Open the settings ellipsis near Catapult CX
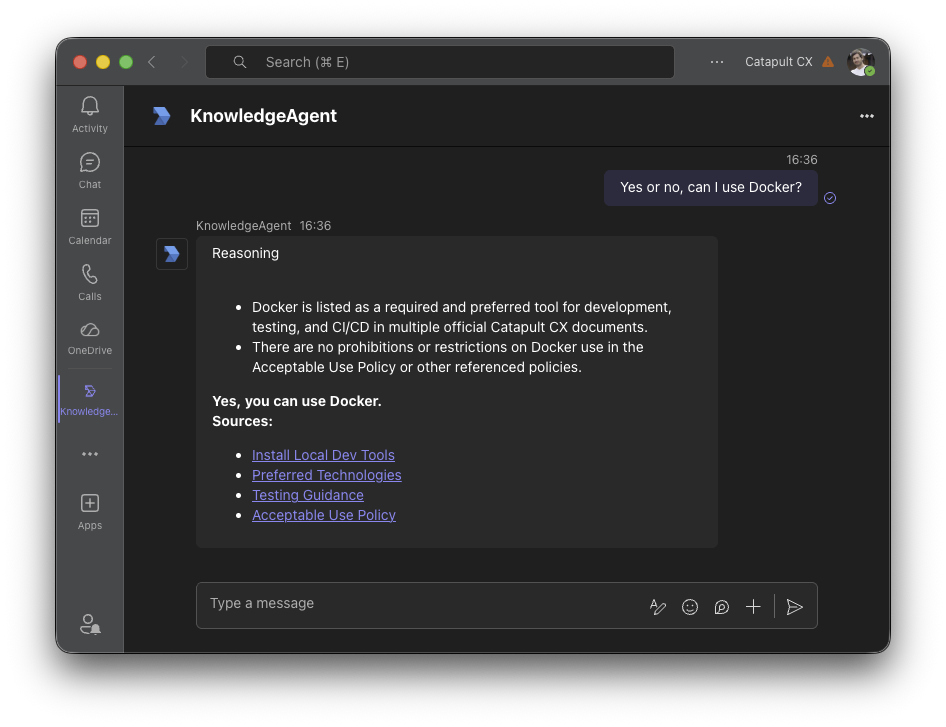The height and width of the screenshot is (727, 946). click(717, 61)
